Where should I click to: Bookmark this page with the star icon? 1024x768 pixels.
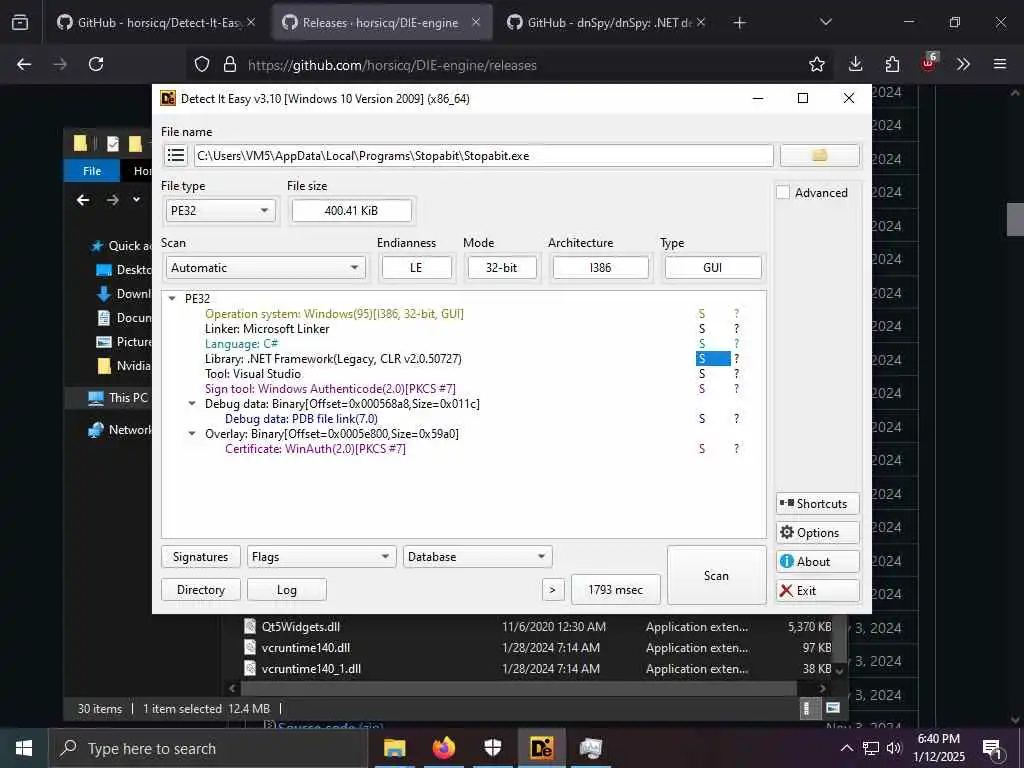pos(816,64)
